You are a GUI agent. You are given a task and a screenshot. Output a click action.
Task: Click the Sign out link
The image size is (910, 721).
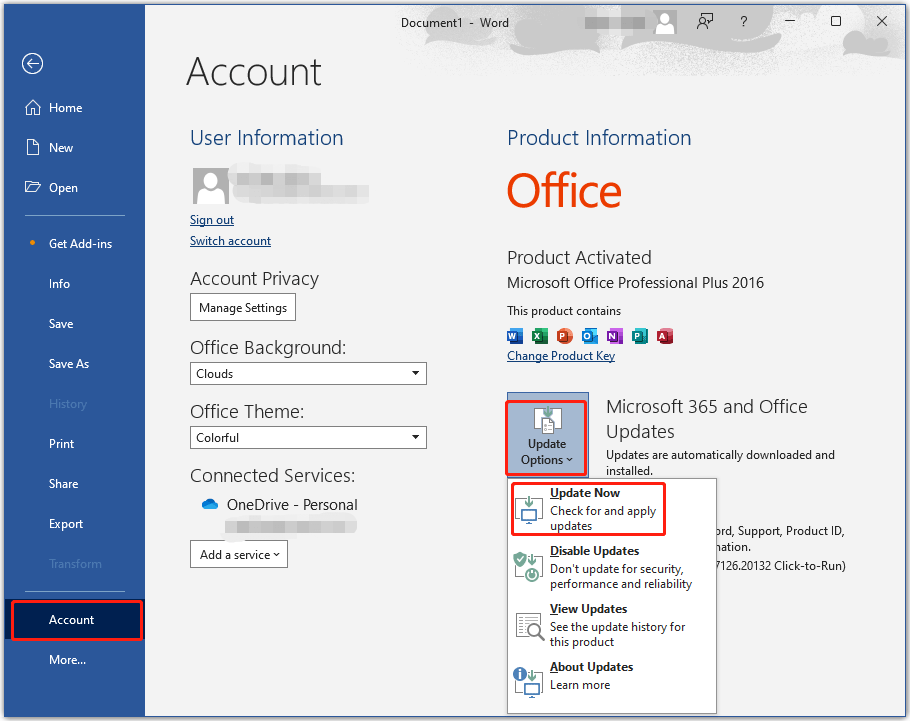point(212,220)
